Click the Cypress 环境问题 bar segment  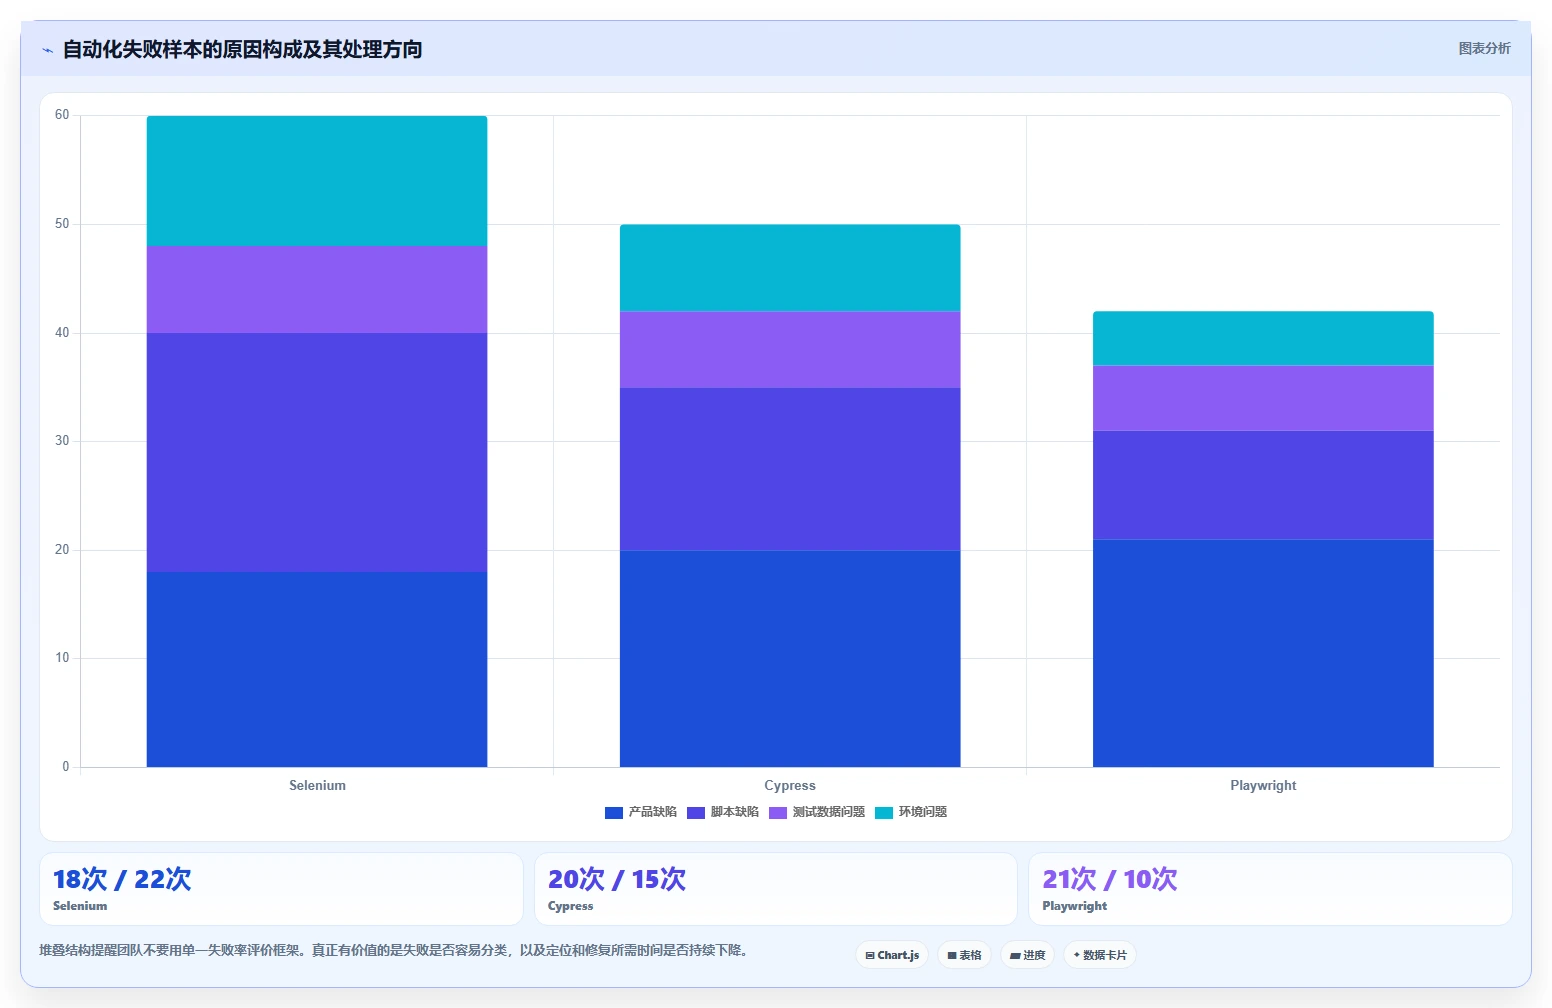[790, 268]
